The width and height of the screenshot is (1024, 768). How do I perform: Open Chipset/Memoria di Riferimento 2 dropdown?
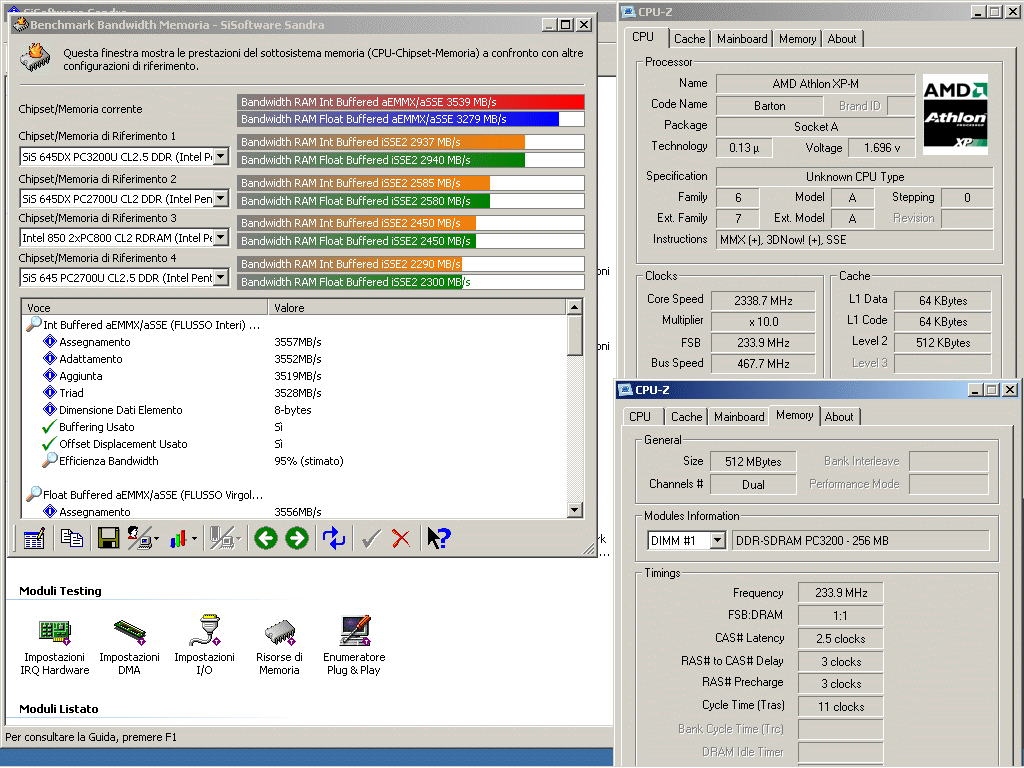click(x=221, y=198)
